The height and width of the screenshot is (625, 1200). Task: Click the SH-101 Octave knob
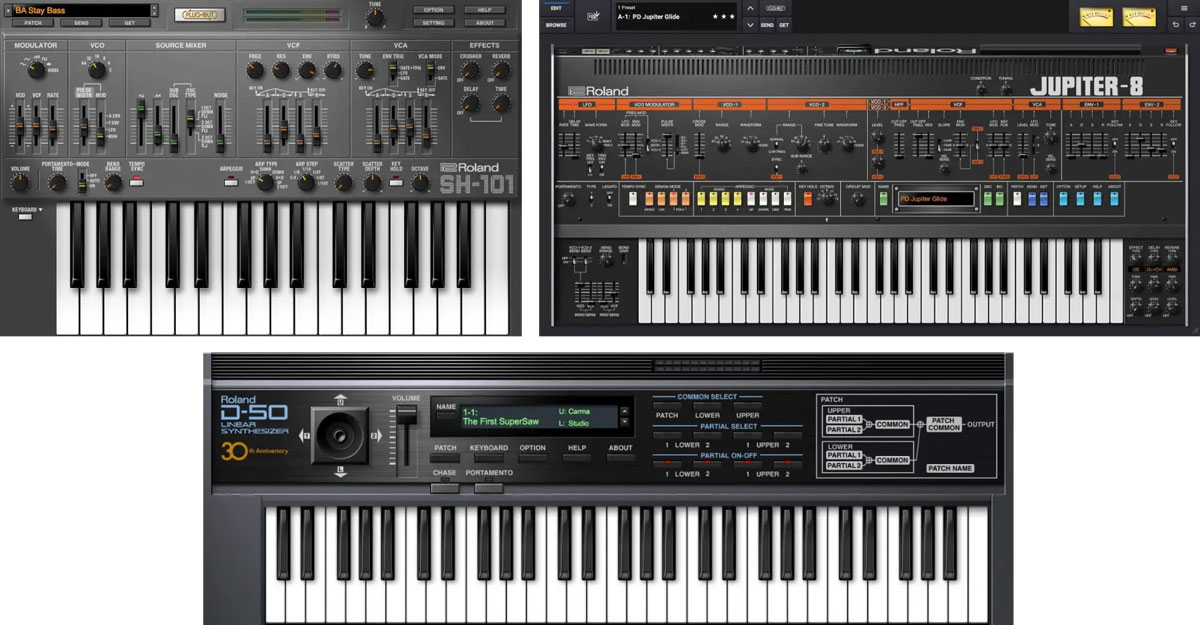tap(421, 182)
